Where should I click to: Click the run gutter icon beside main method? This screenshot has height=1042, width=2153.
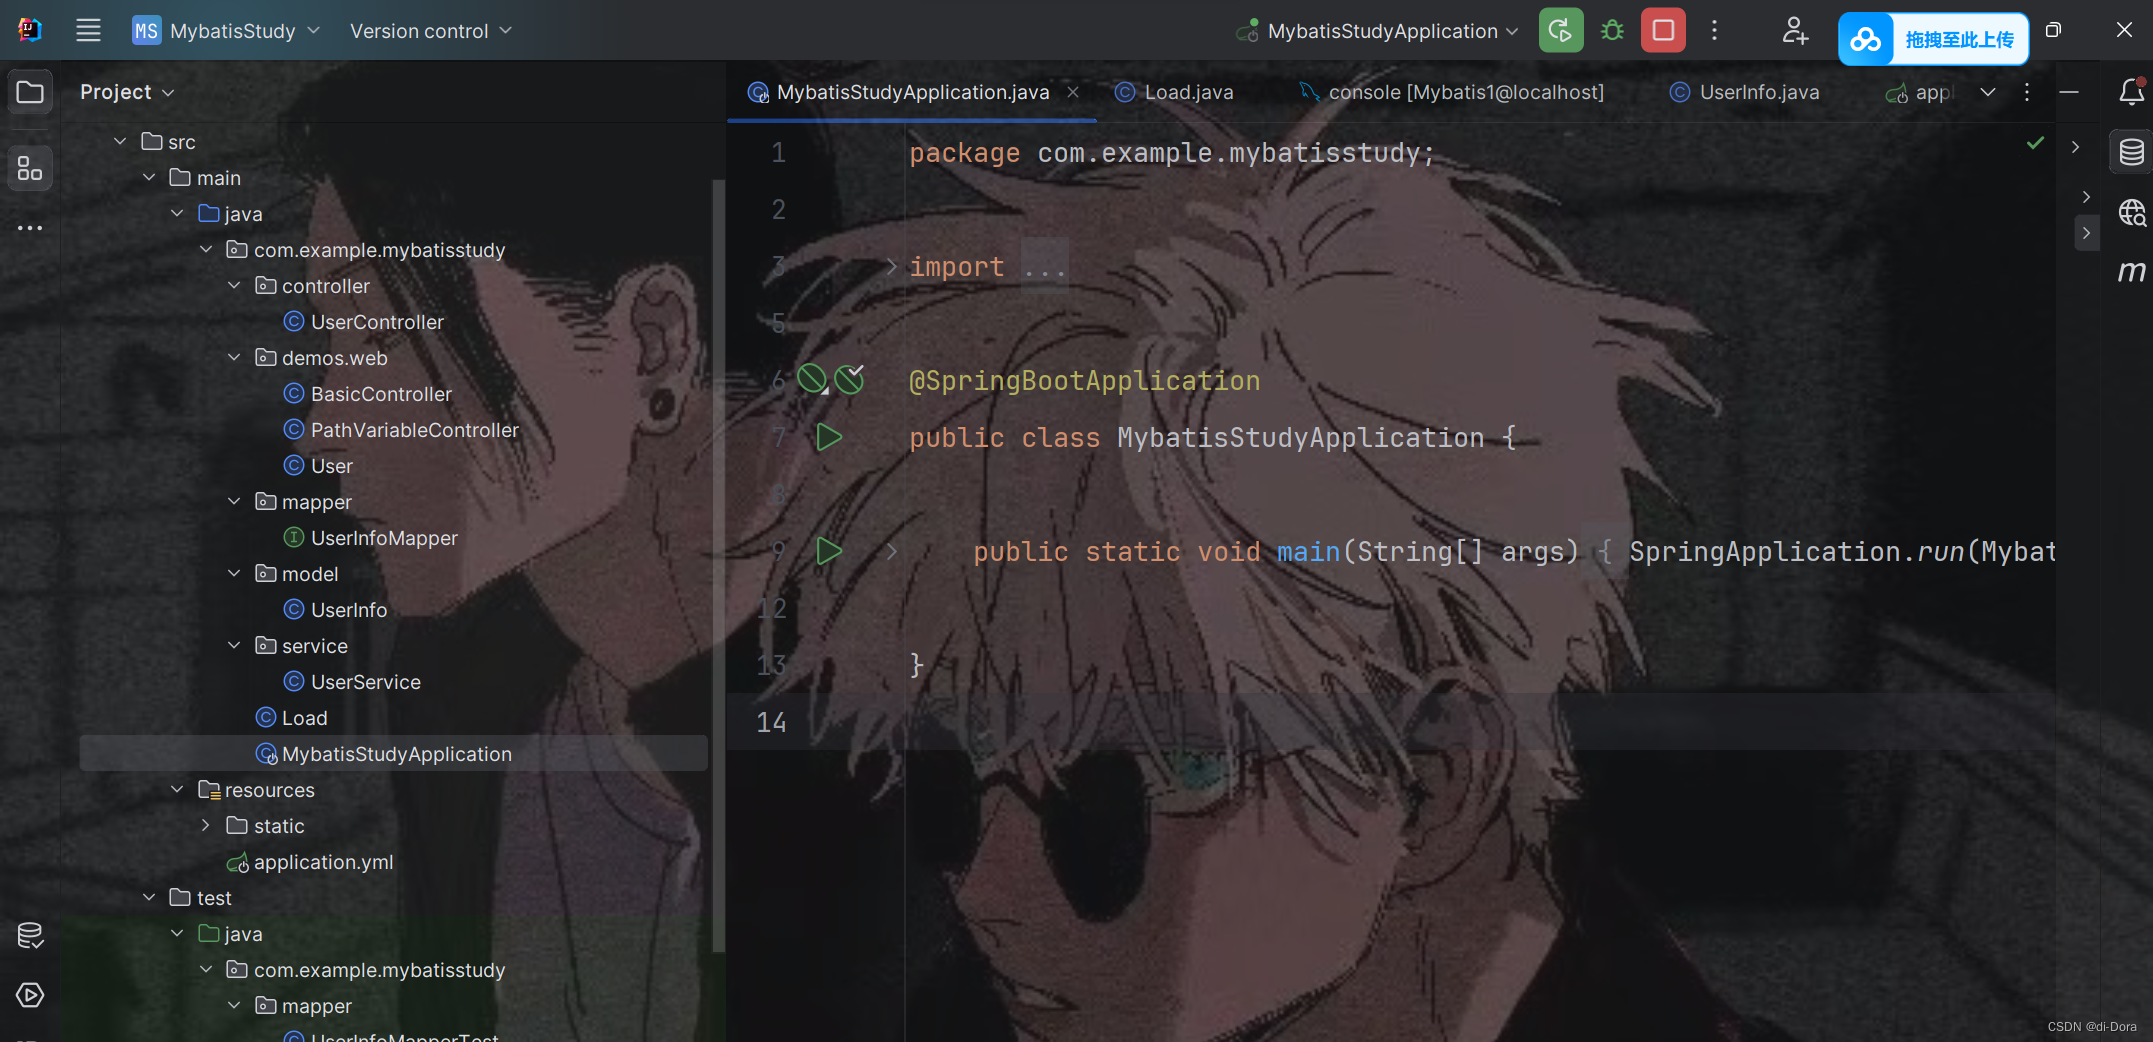tap(829, 551)
